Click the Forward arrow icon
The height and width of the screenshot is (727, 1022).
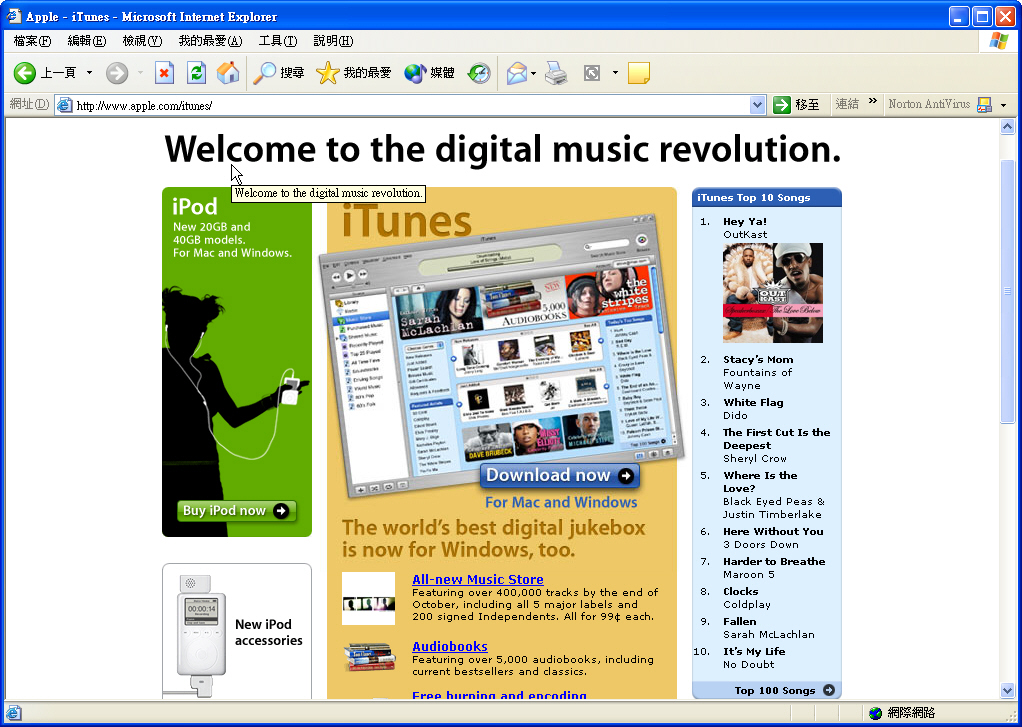click(117, 72)
